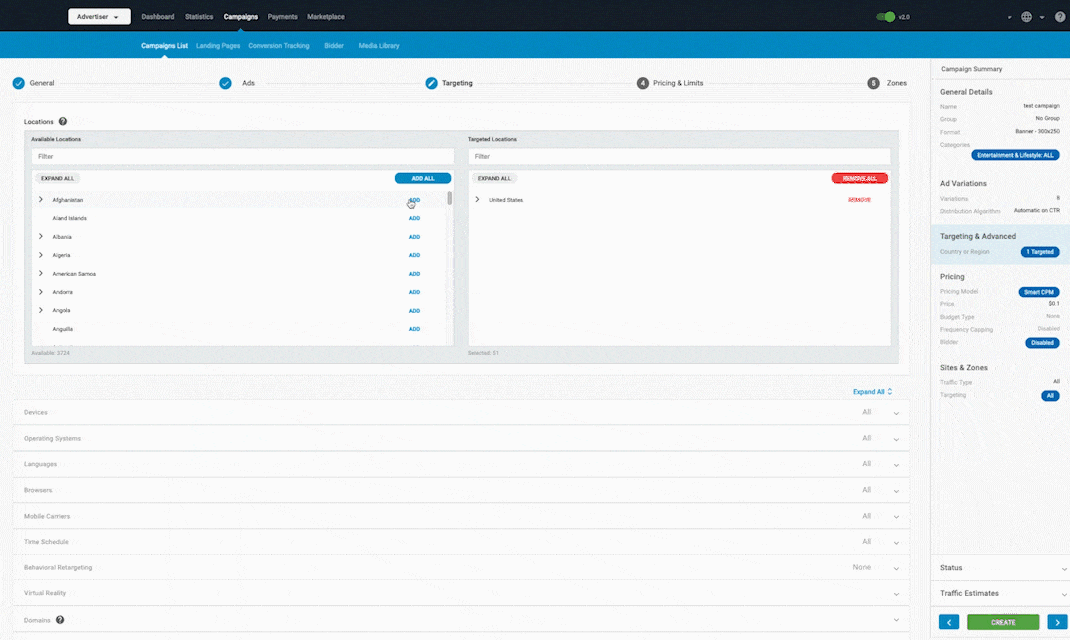Screen dimensions: 1070x640
Task: Expand the Afghanistan location tree item
Action: [x=41, y=200]
